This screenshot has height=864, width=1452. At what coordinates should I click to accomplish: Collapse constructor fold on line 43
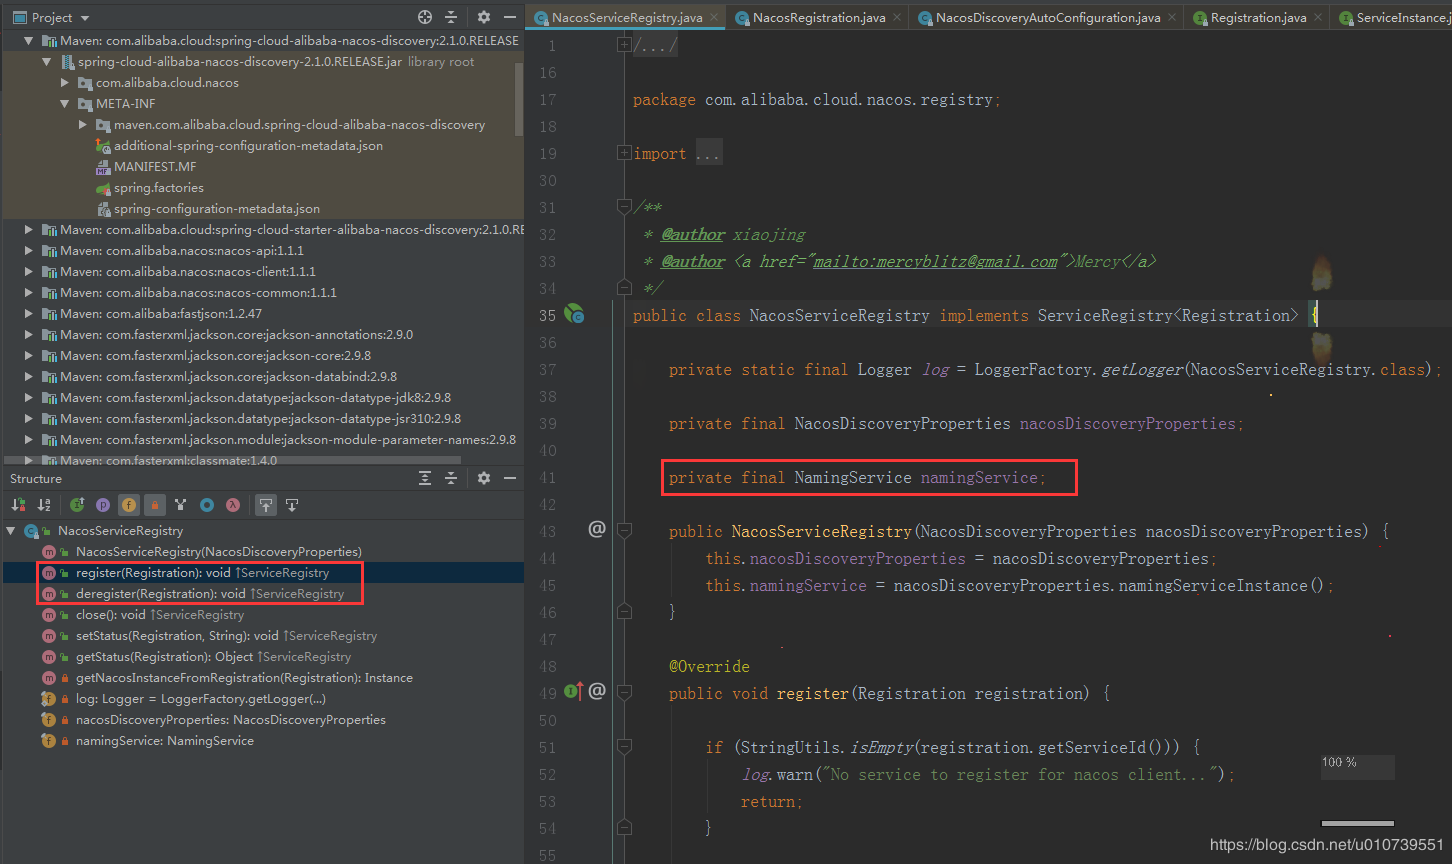coord(624,531)
